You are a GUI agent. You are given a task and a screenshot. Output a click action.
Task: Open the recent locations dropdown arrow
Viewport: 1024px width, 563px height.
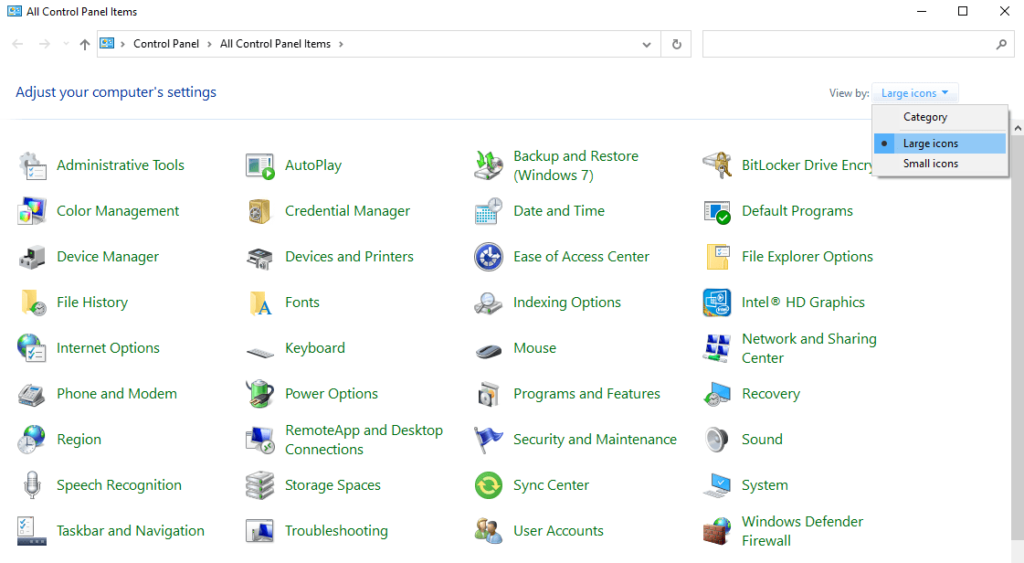(66, 44)
